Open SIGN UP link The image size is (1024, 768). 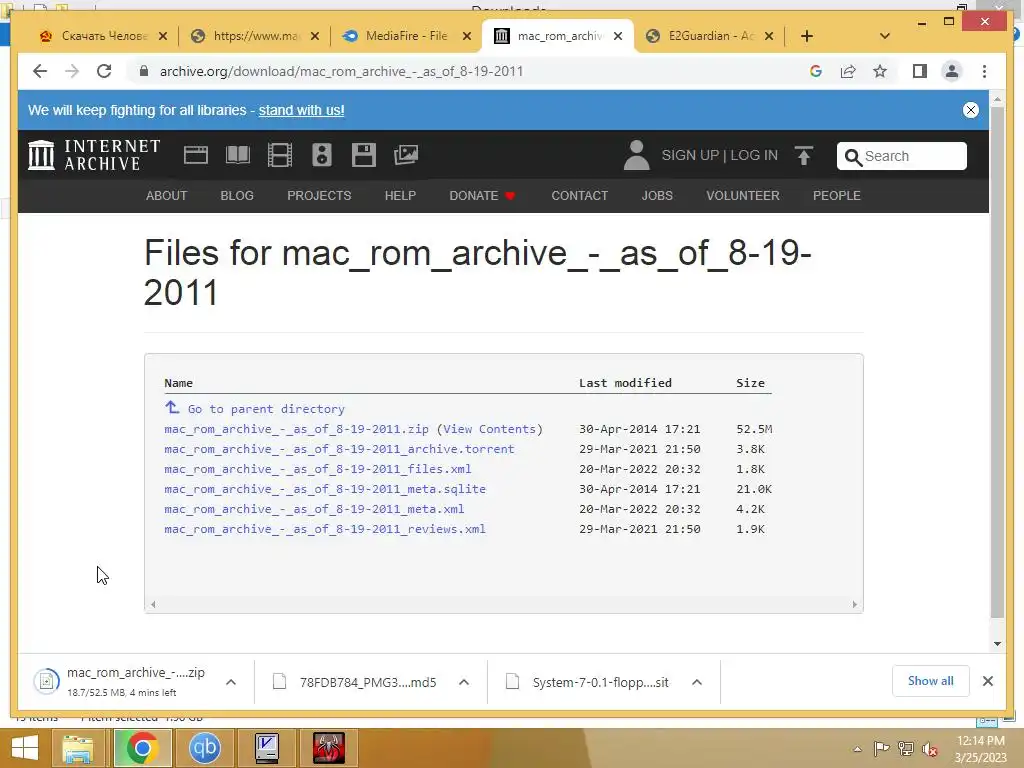coord(690,155)
